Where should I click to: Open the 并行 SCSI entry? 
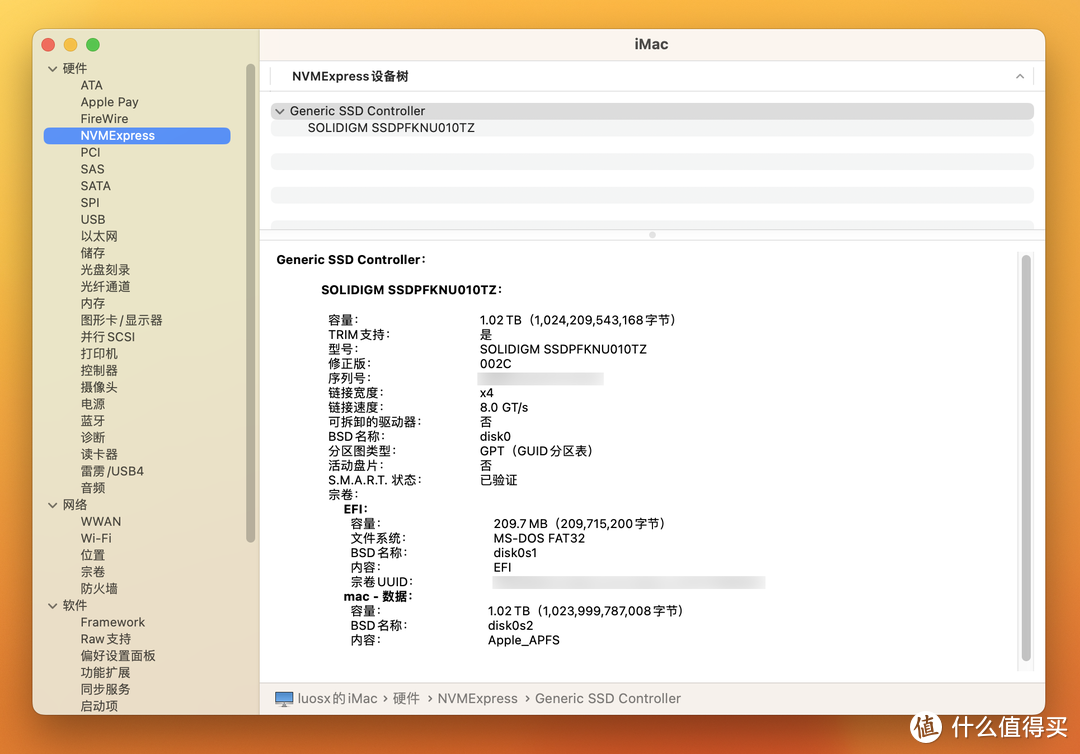pyautogui.click(x=107, y=337)
